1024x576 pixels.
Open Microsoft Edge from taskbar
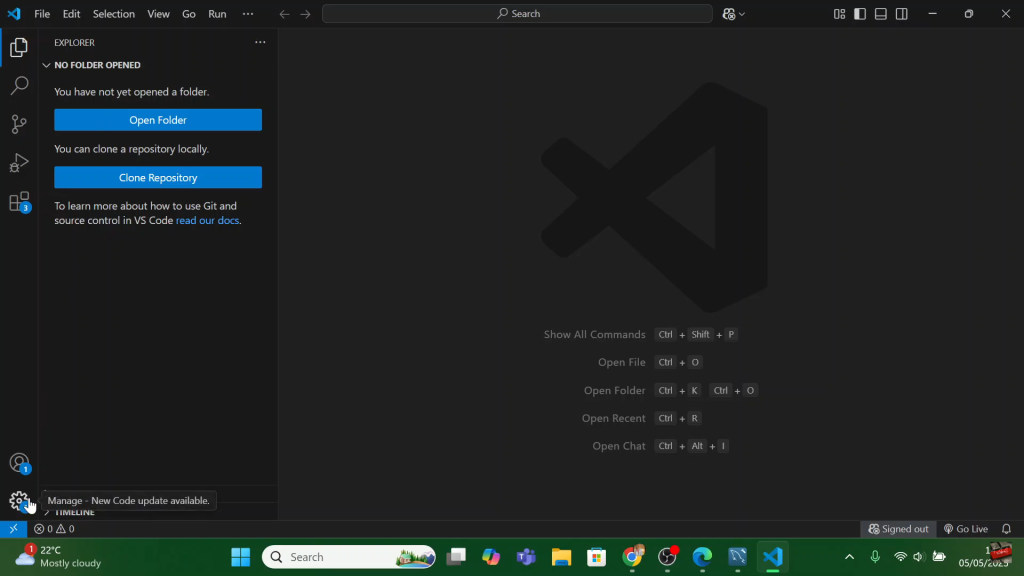702,557
